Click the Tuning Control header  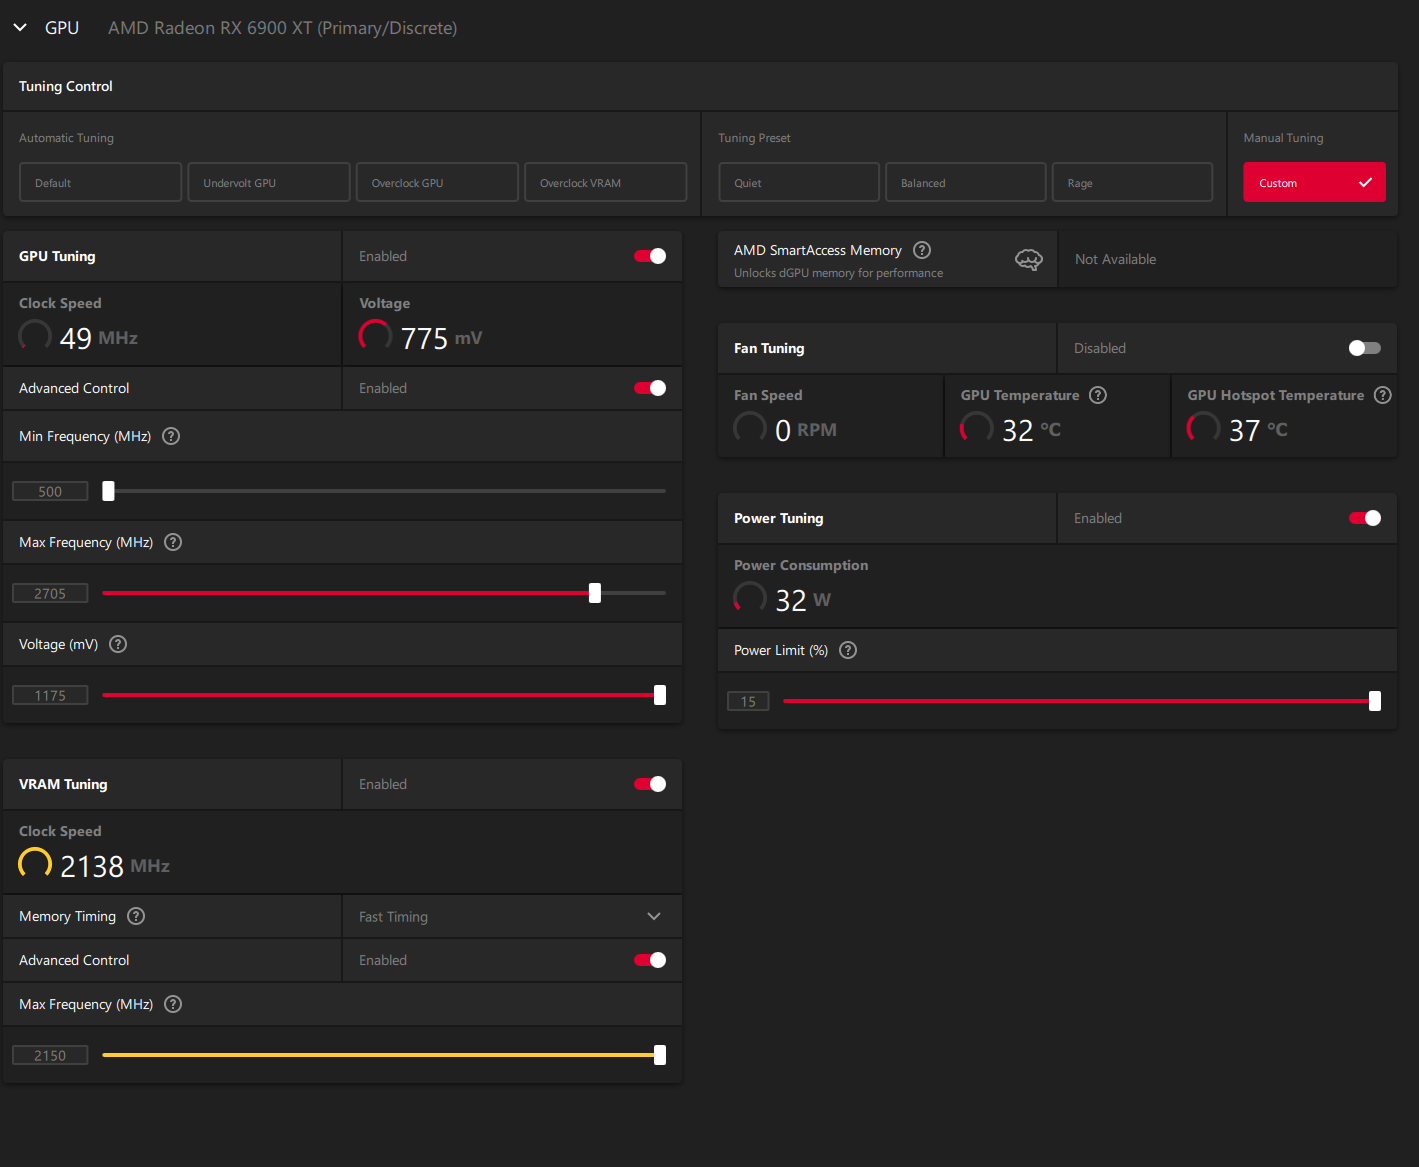66,86
